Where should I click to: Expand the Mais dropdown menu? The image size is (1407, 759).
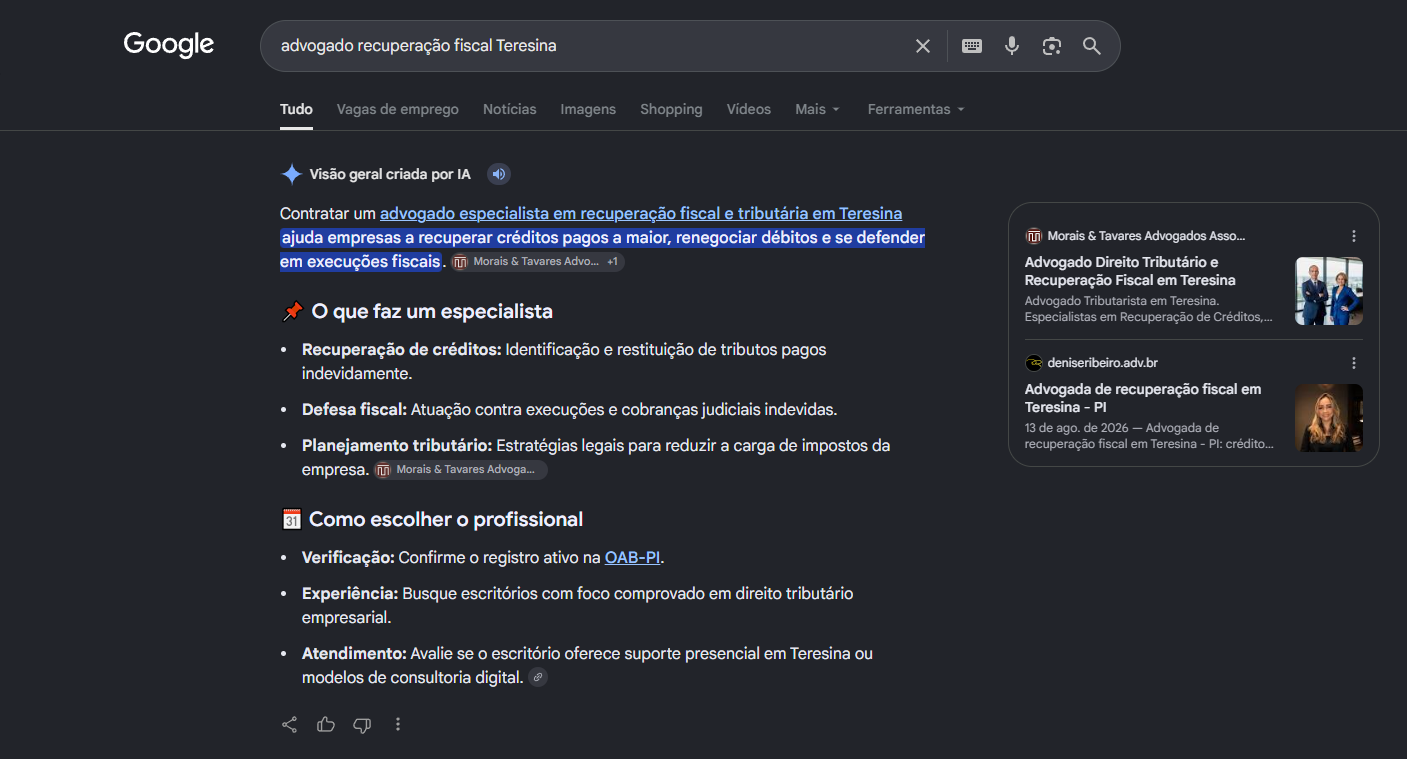point(818,109)
